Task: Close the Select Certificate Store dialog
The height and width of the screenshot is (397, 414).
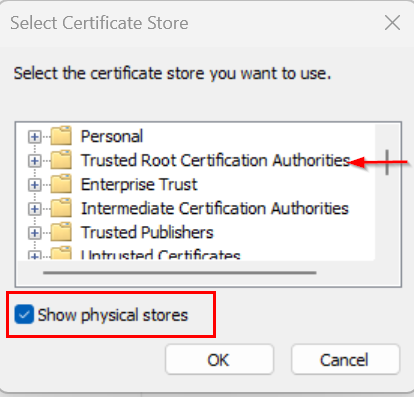Action: point(392,23)
